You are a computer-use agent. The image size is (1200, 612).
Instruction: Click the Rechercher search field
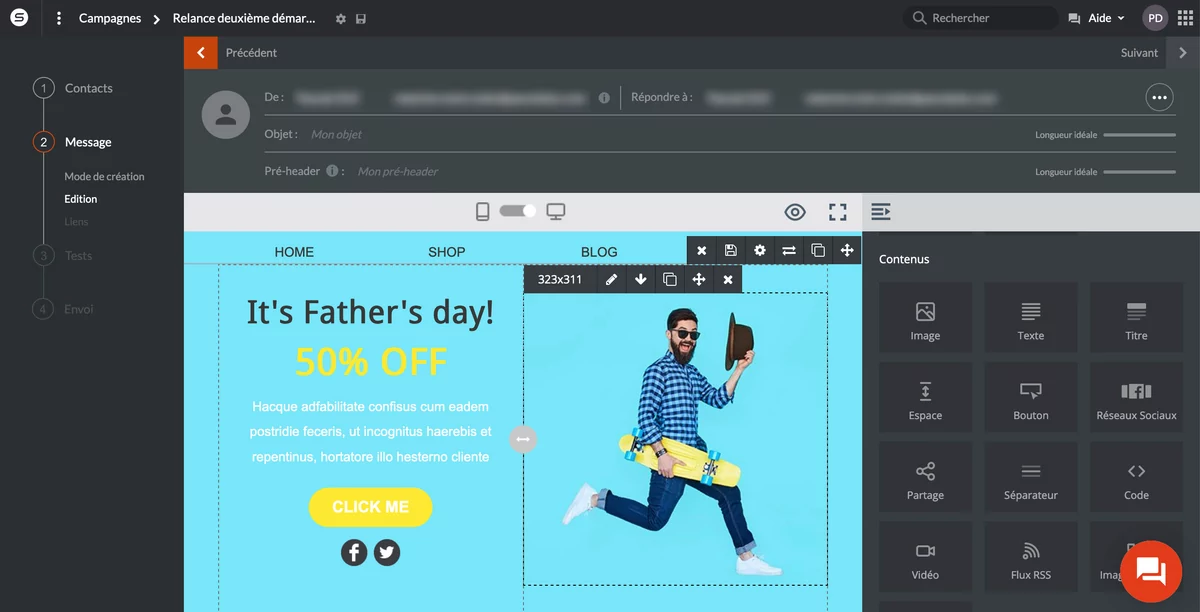[980, 18]
